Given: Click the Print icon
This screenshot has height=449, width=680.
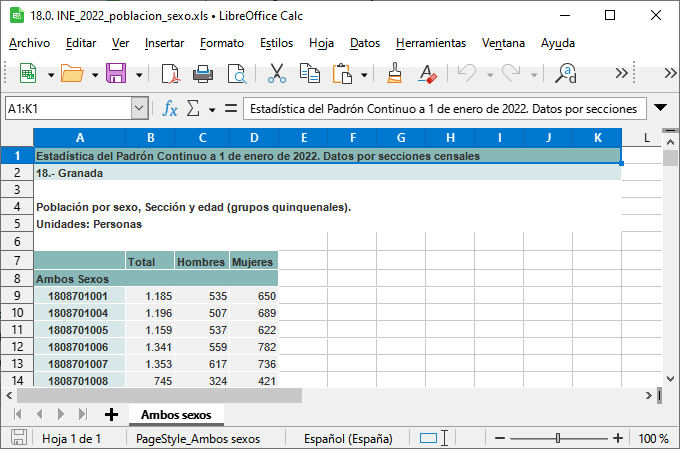Looking at the screenshot, I should (203, 73).
